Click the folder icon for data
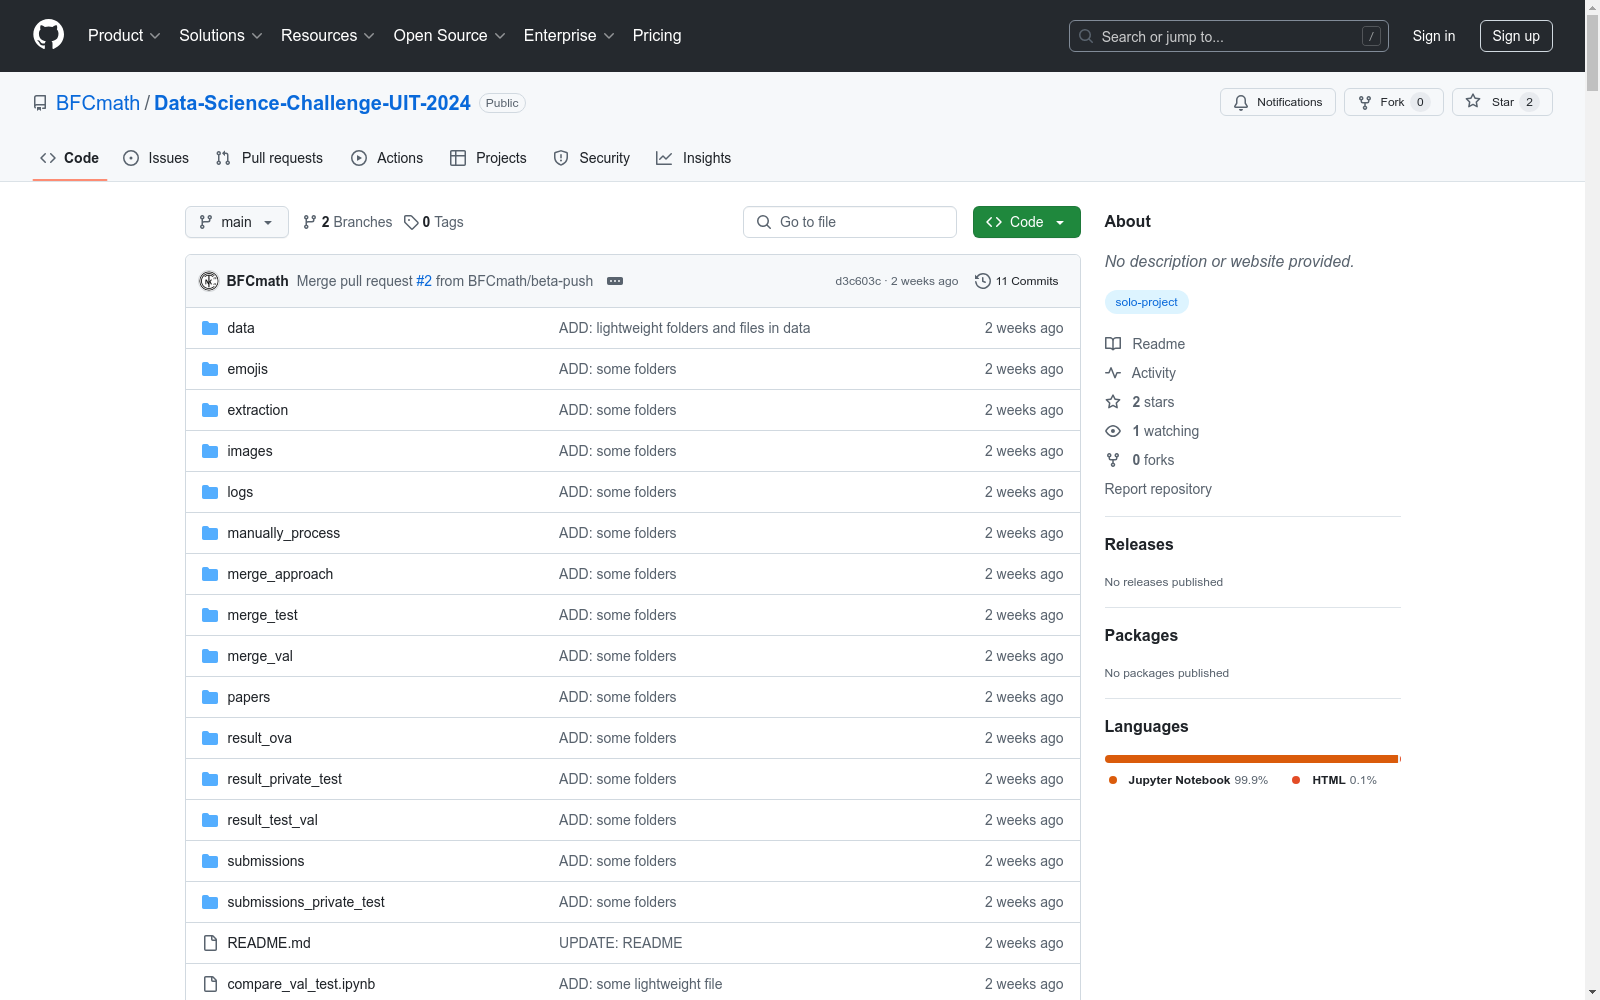 click(210, 328)
